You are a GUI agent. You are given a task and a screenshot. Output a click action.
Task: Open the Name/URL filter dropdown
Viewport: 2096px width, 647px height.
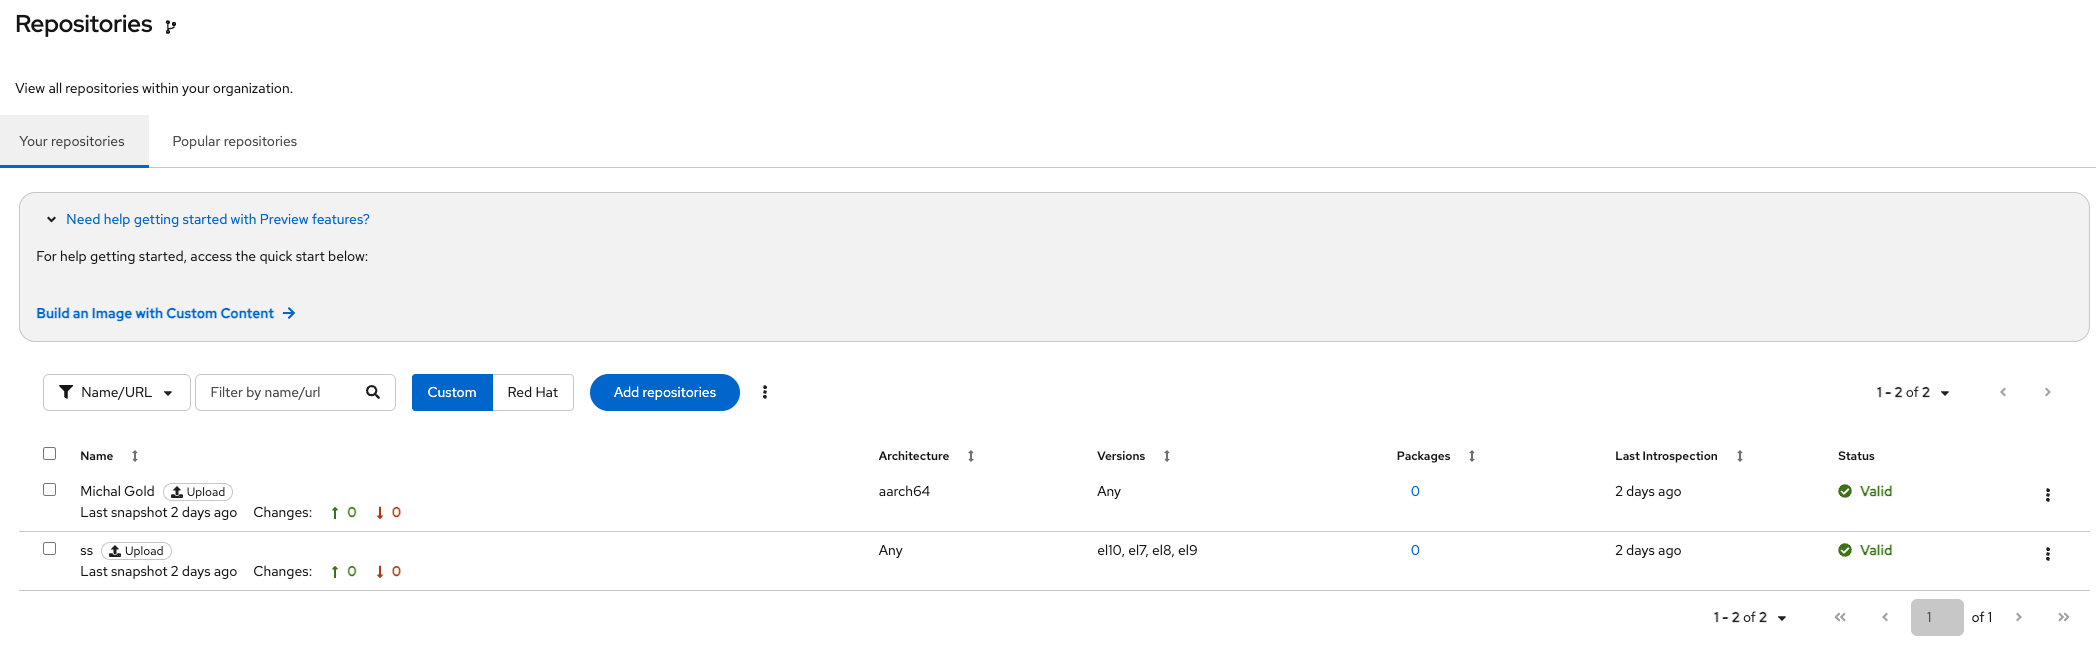click(116, 392)
